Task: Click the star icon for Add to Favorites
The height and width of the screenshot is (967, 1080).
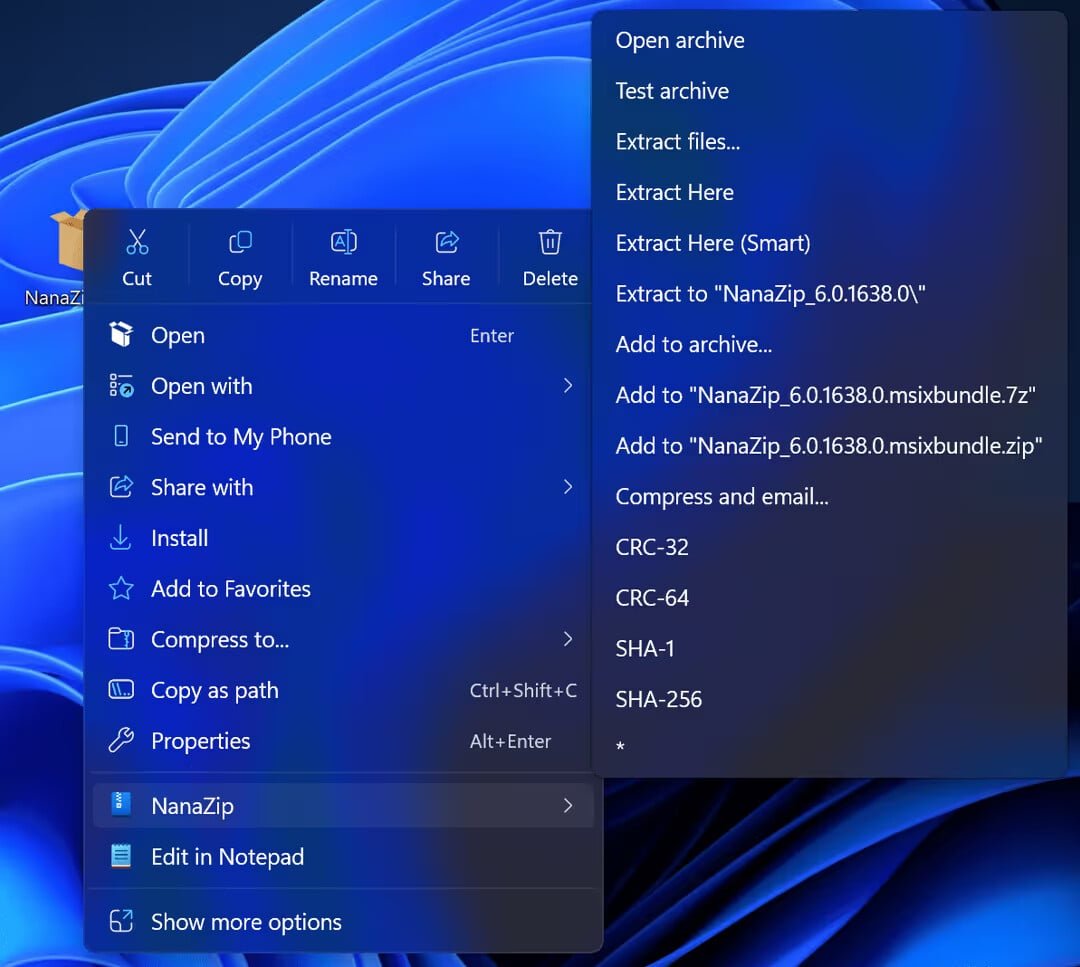Action: point(121,588)
